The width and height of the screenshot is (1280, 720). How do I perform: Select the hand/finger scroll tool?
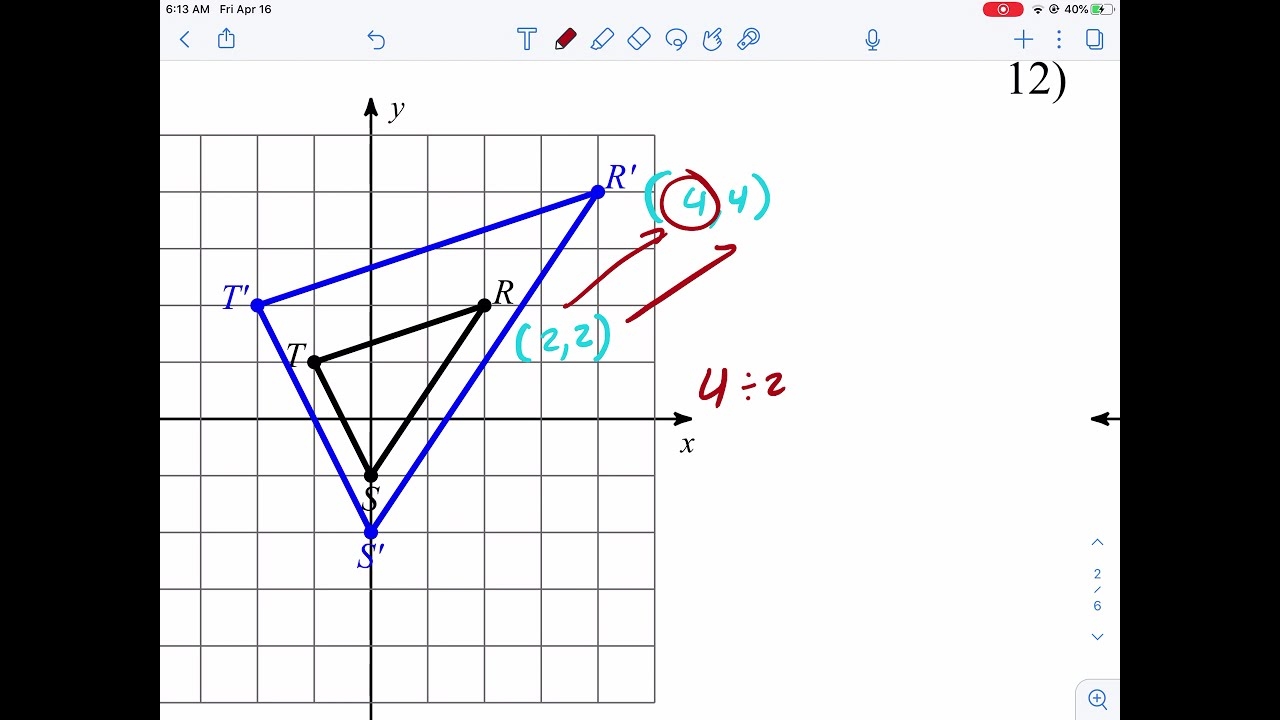coord(712,39)
